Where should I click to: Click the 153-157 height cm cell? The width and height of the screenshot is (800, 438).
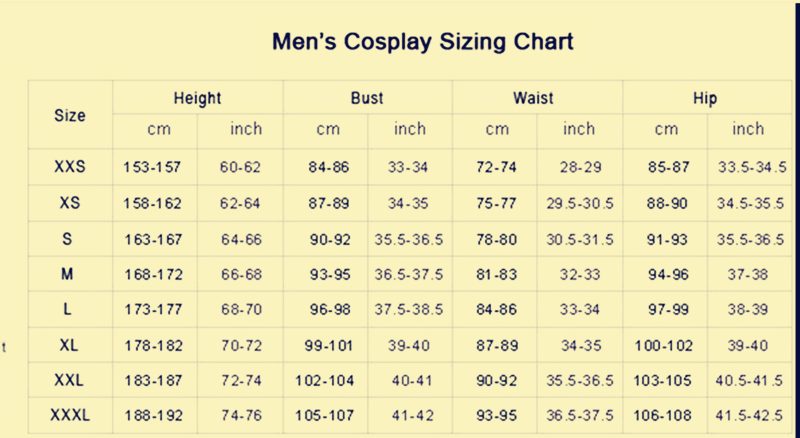pyautogui.click(x=152, y=167)
